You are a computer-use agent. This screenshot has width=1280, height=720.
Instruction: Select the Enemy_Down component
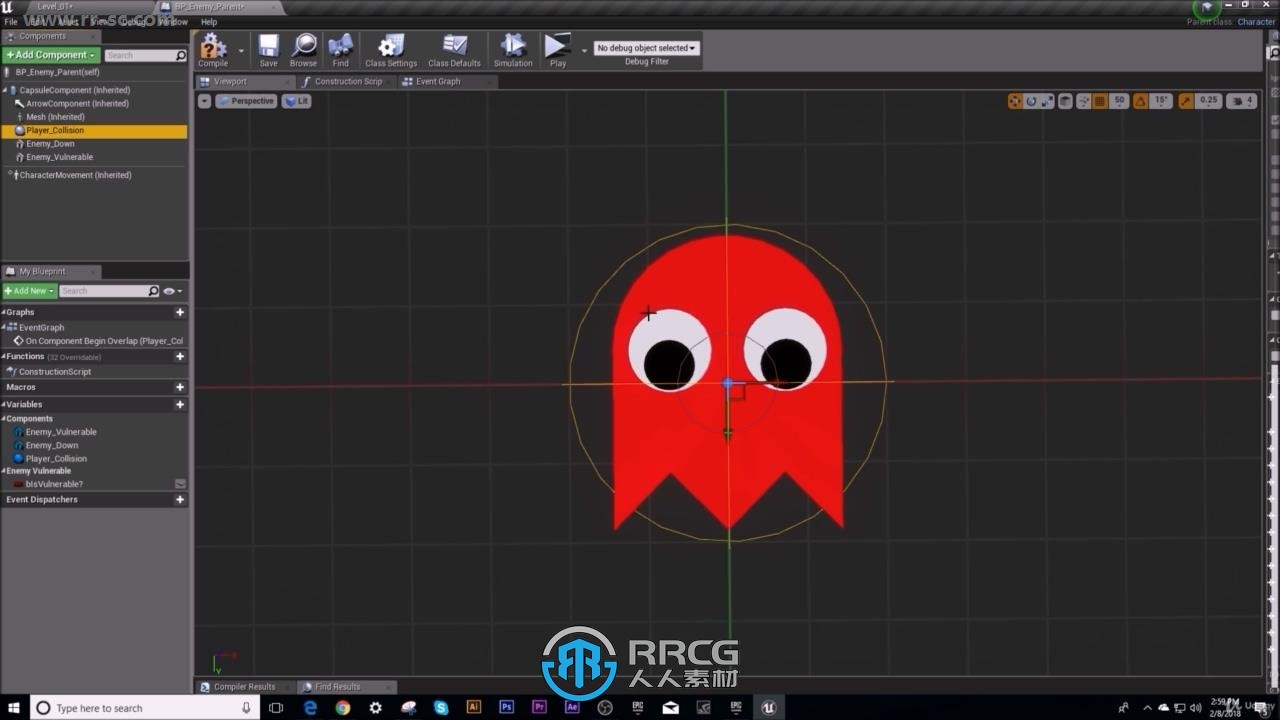(x=51, y=144)
